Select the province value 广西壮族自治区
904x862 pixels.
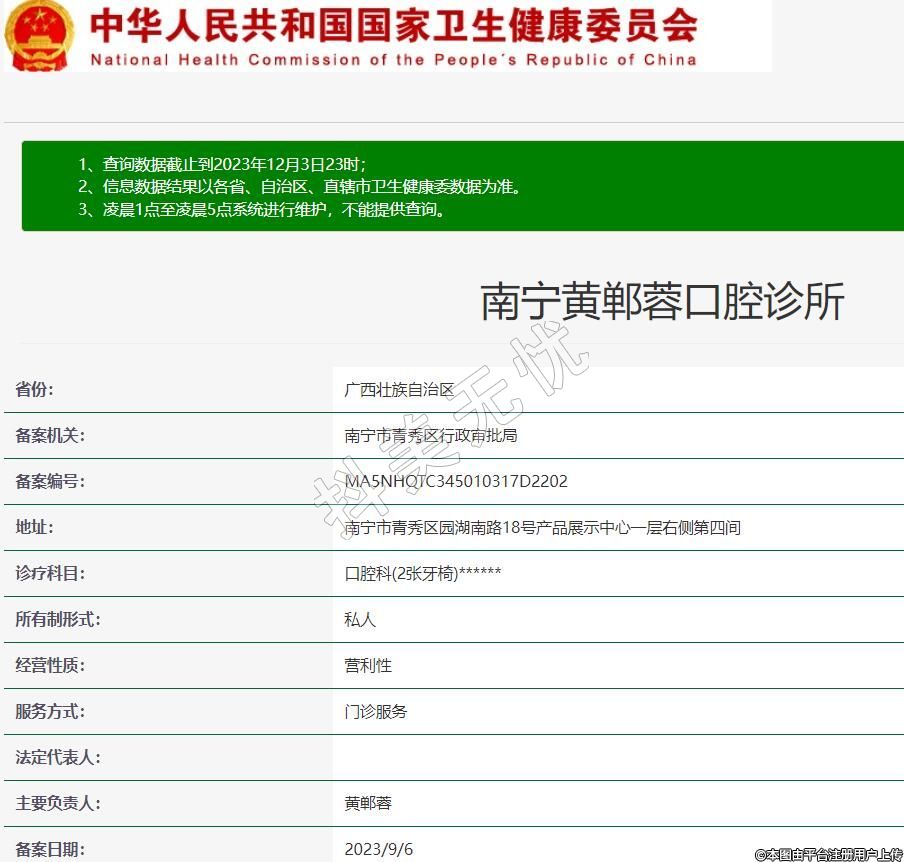[x=399, y=390]
